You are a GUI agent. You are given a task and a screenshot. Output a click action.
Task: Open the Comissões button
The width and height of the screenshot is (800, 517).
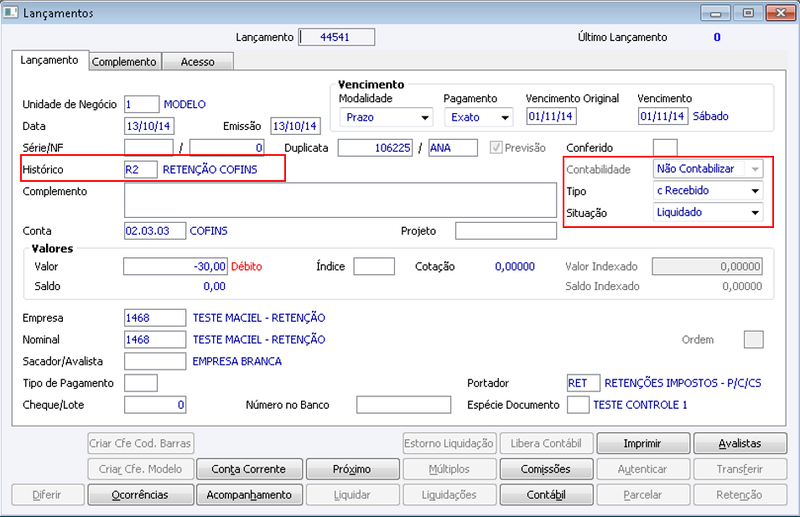[546, 469]
